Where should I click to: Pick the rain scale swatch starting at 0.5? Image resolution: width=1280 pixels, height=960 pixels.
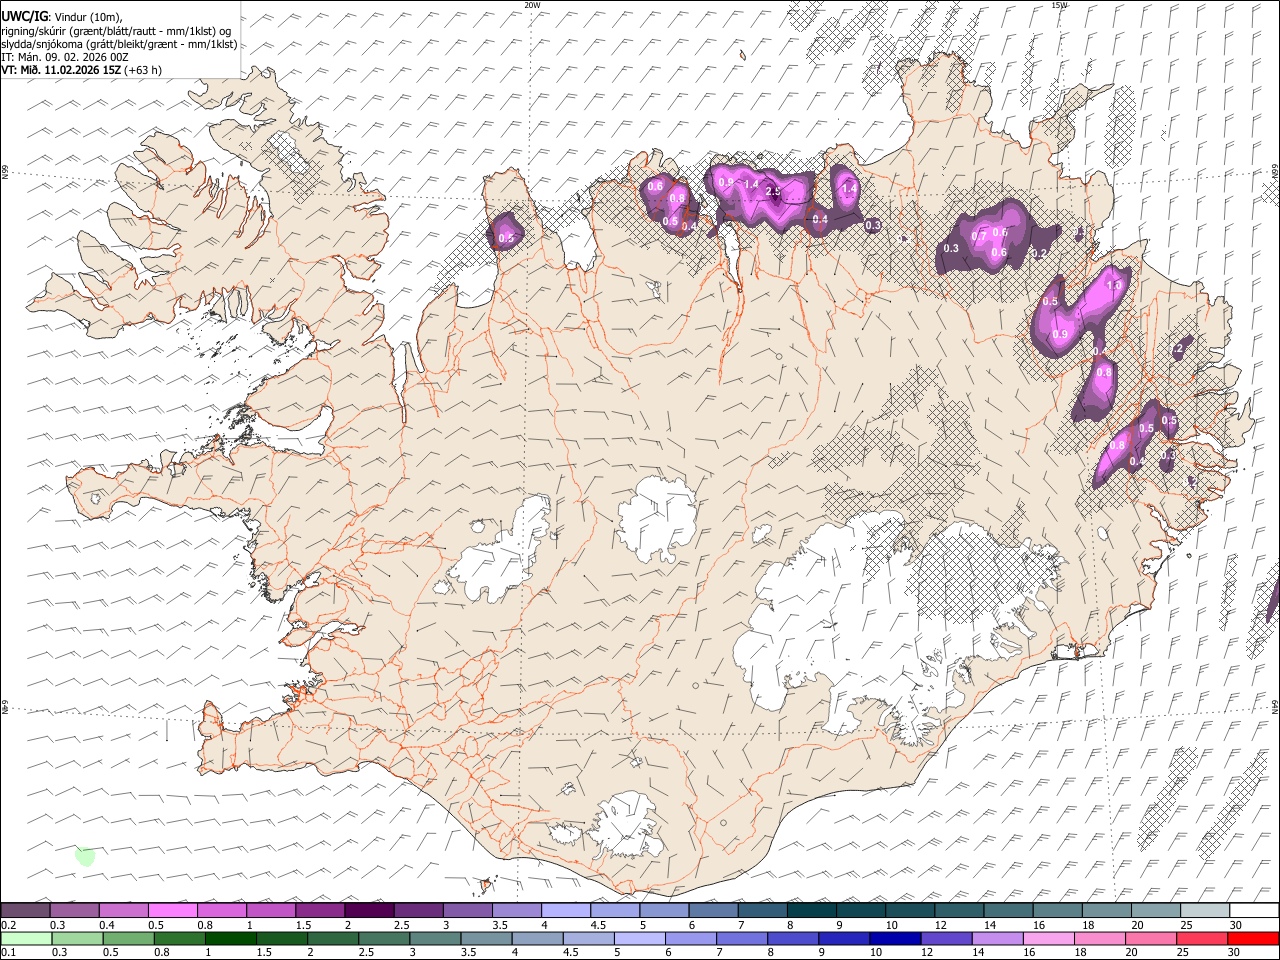point(128,938)
